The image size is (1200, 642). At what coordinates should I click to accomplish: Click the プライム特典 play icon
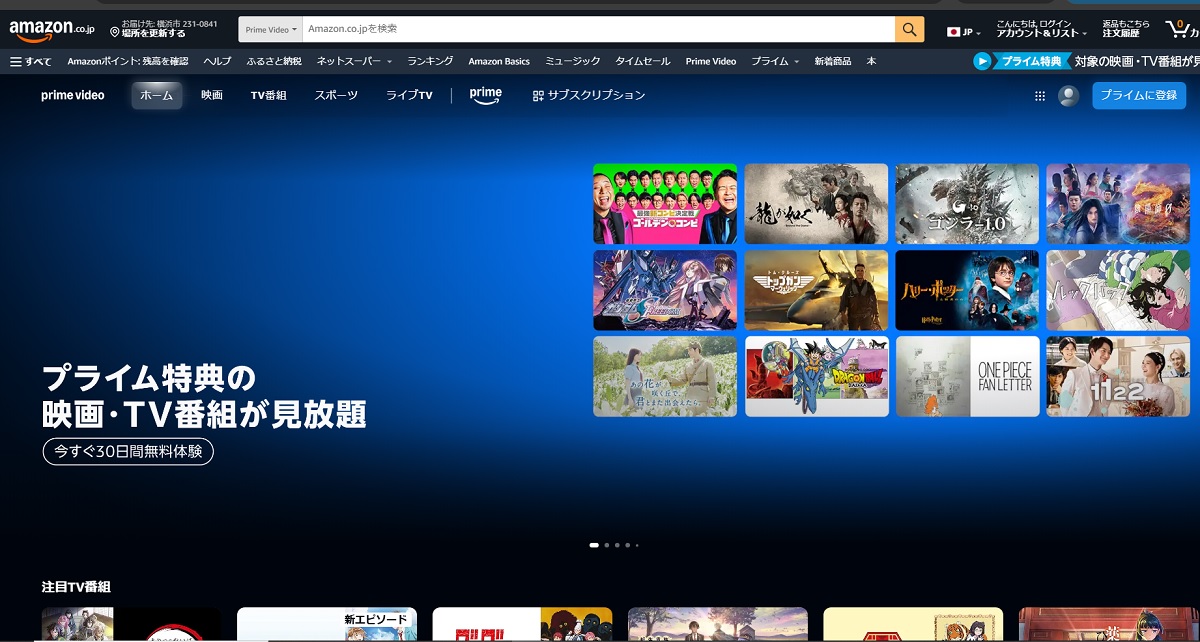(x=984, y=61)
